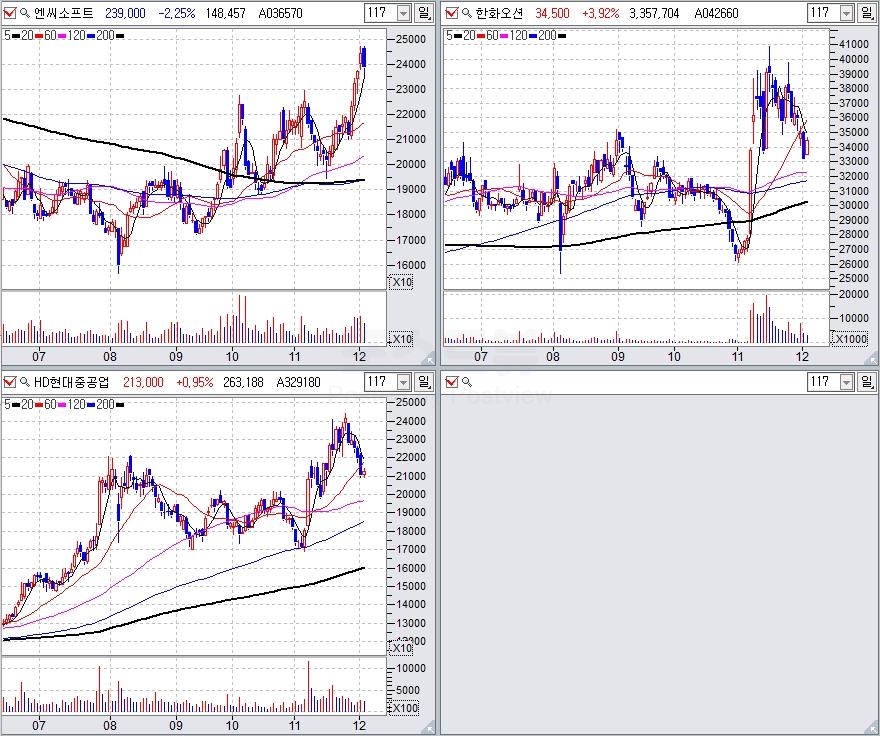The width and height of the screenshot is (880, 736).
Task: Click the magnifier icon next to HD현대중공업
Action: [25, 382]
